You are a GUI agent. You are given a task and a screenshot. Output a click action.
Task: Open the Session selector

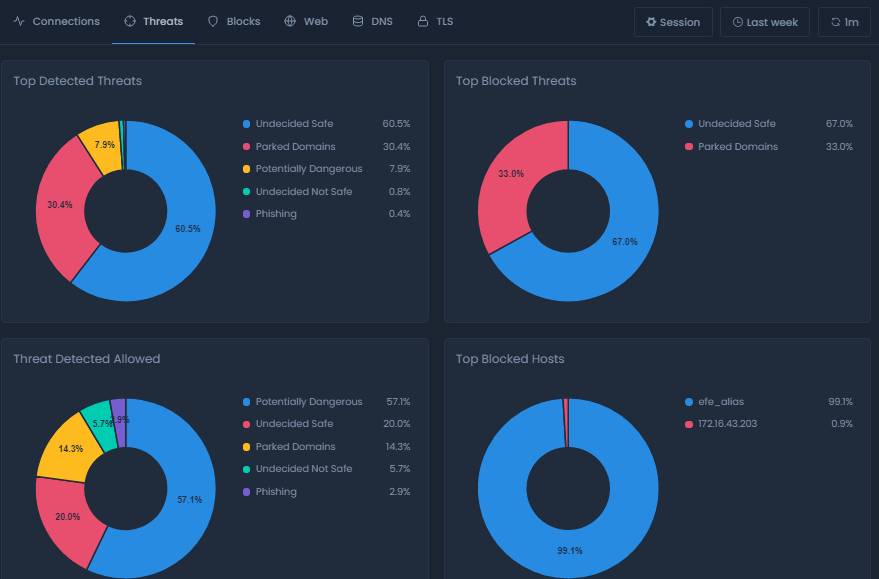point(673,21)
